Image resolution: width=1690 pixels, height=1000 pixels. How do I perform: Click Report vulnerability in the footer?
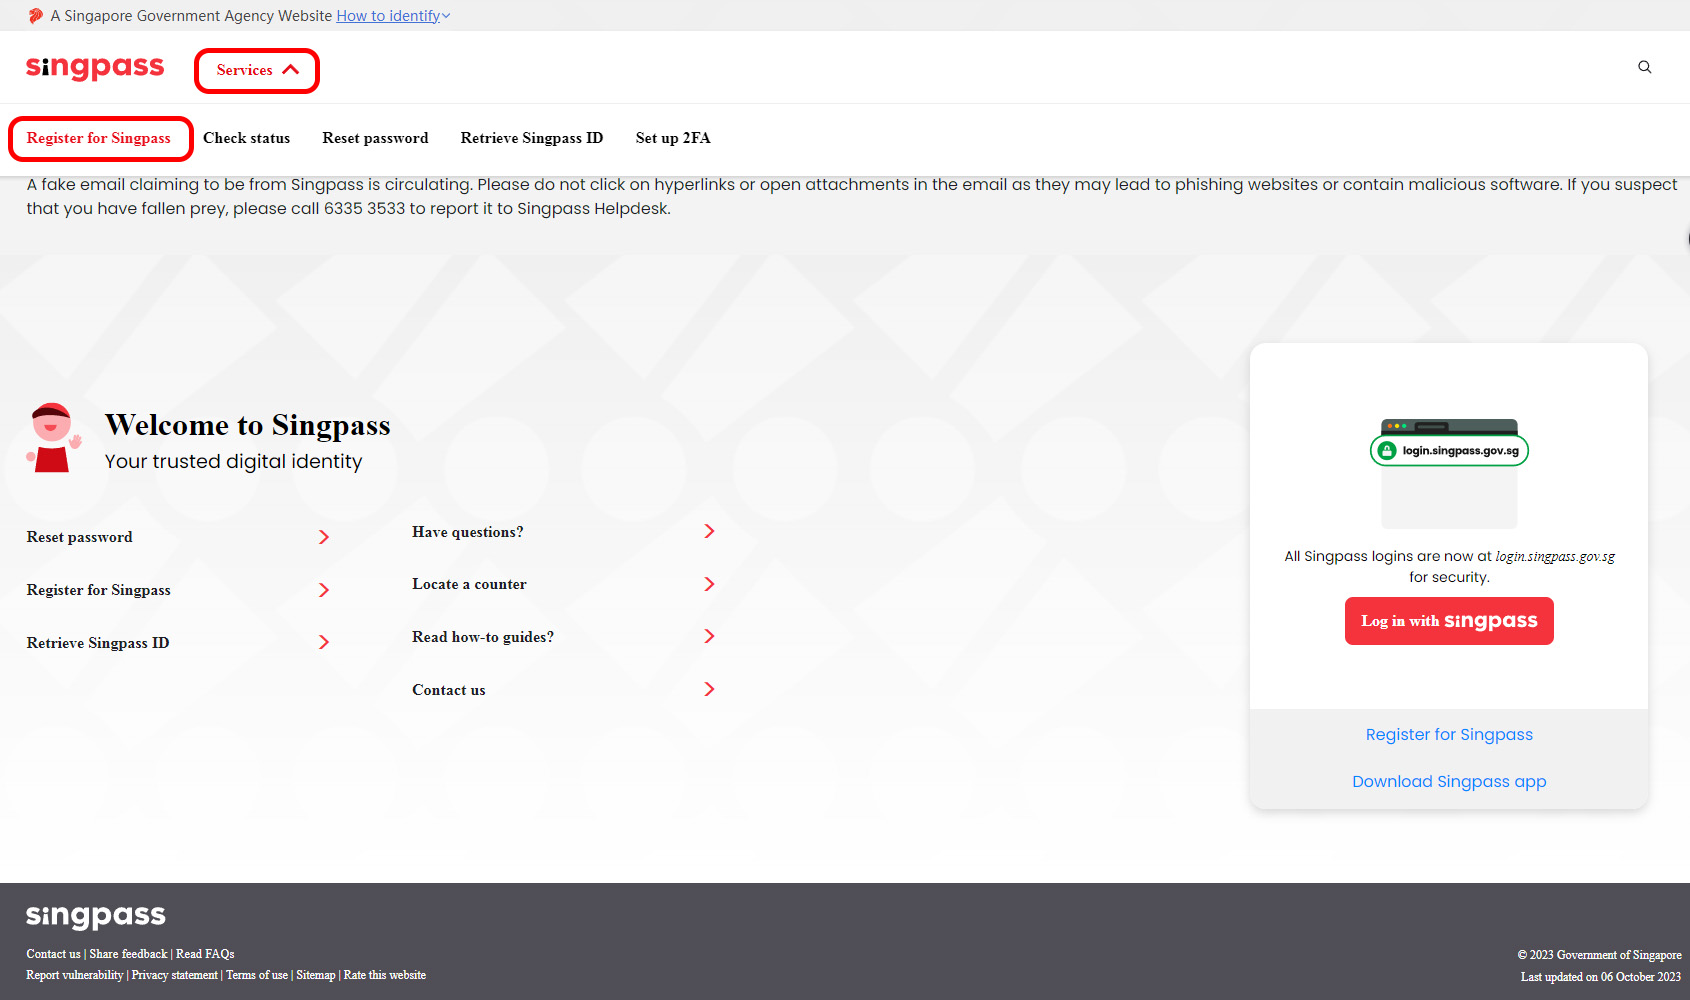pos(75,975)
